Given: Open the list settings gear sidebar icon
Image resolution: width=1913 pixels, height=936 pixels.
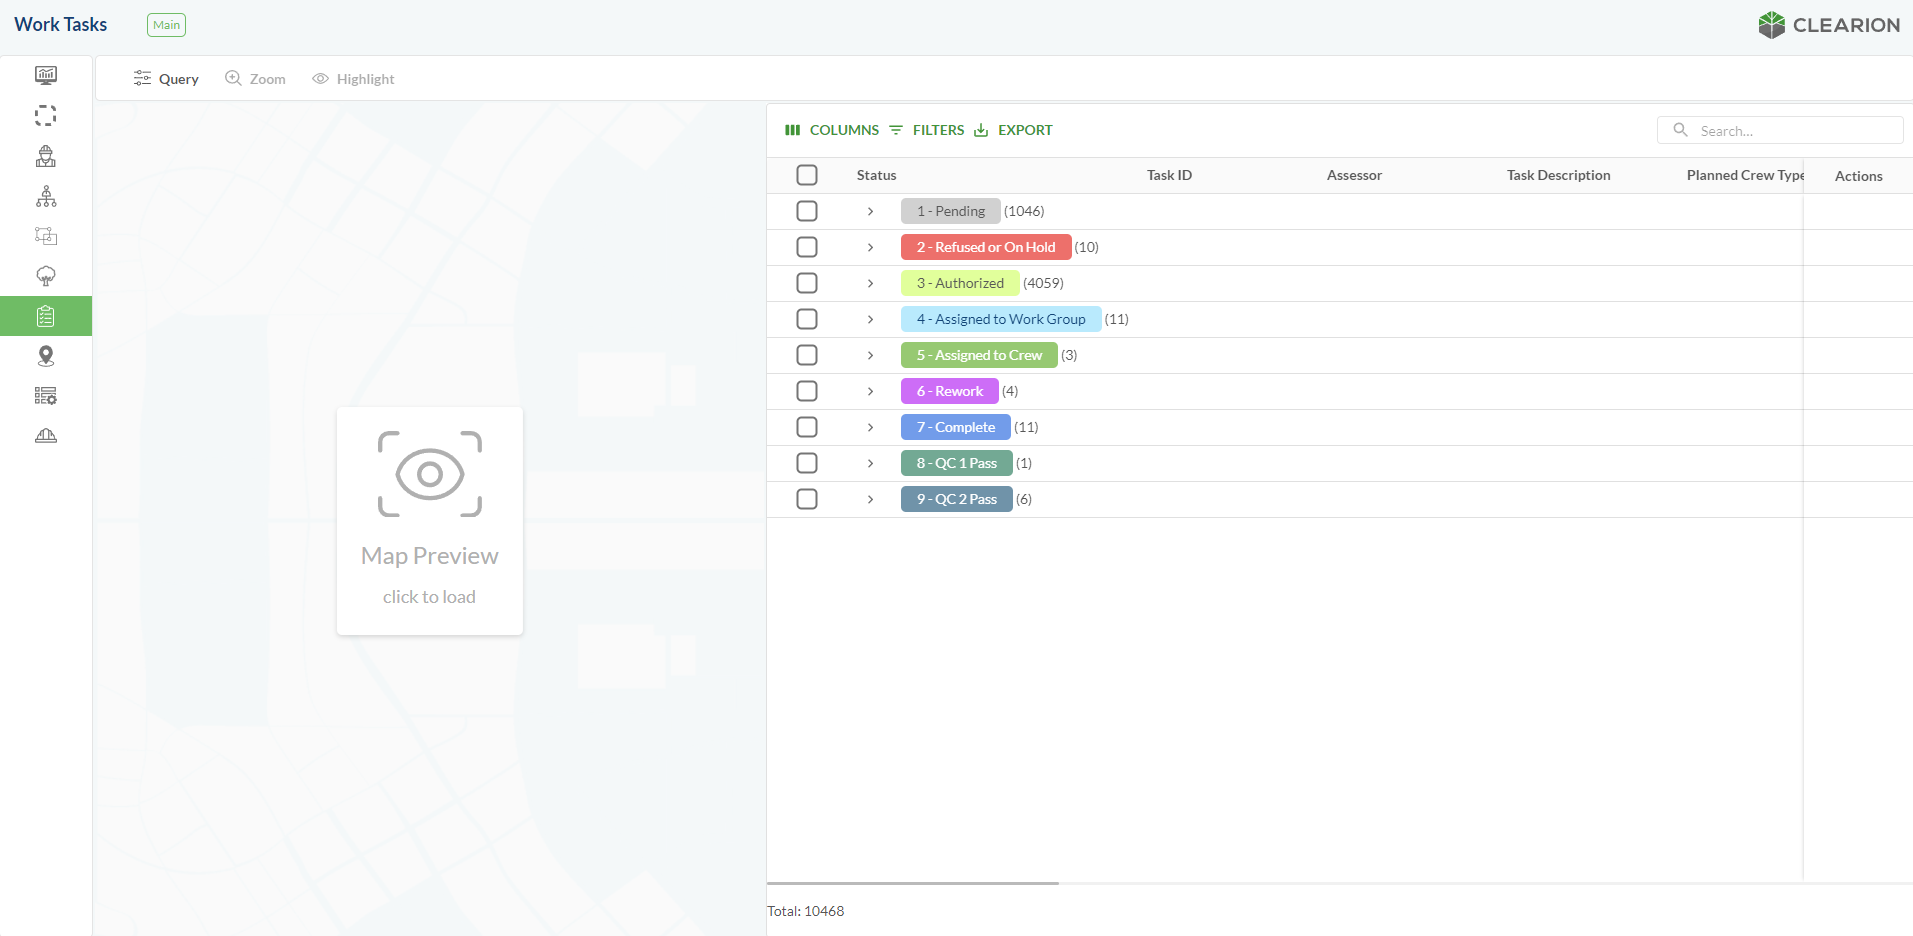Looking at the screenshot, I should click(46, 396).
